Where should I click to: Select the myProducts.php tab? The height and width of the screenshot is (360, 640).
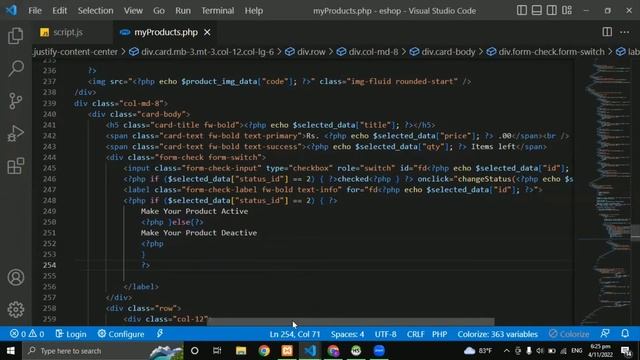pyautogui.click(x=166, y=32)
